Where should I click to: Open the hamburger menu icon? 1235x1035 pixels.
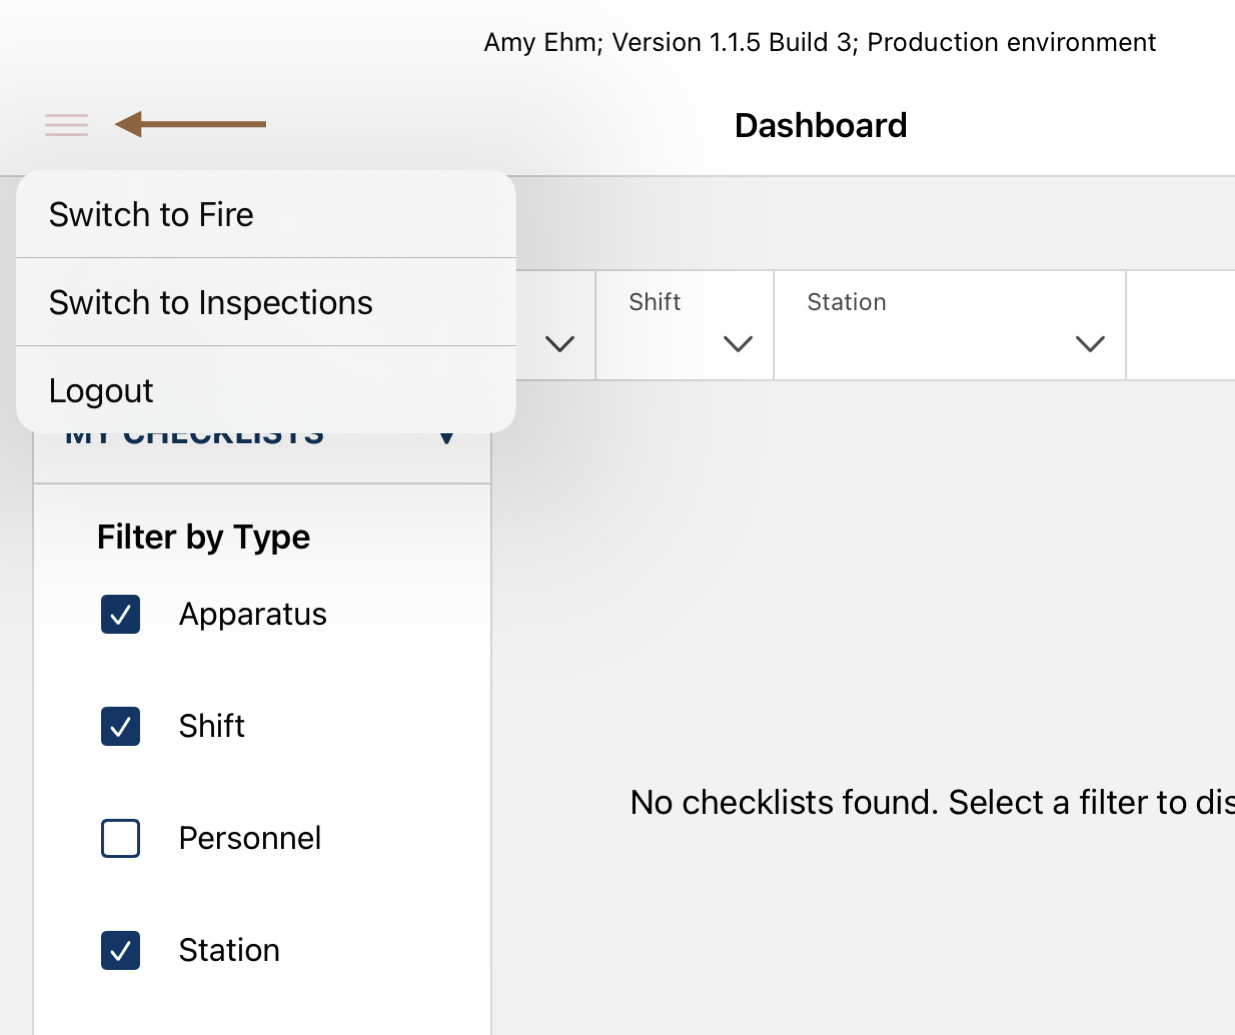[67, 125]
